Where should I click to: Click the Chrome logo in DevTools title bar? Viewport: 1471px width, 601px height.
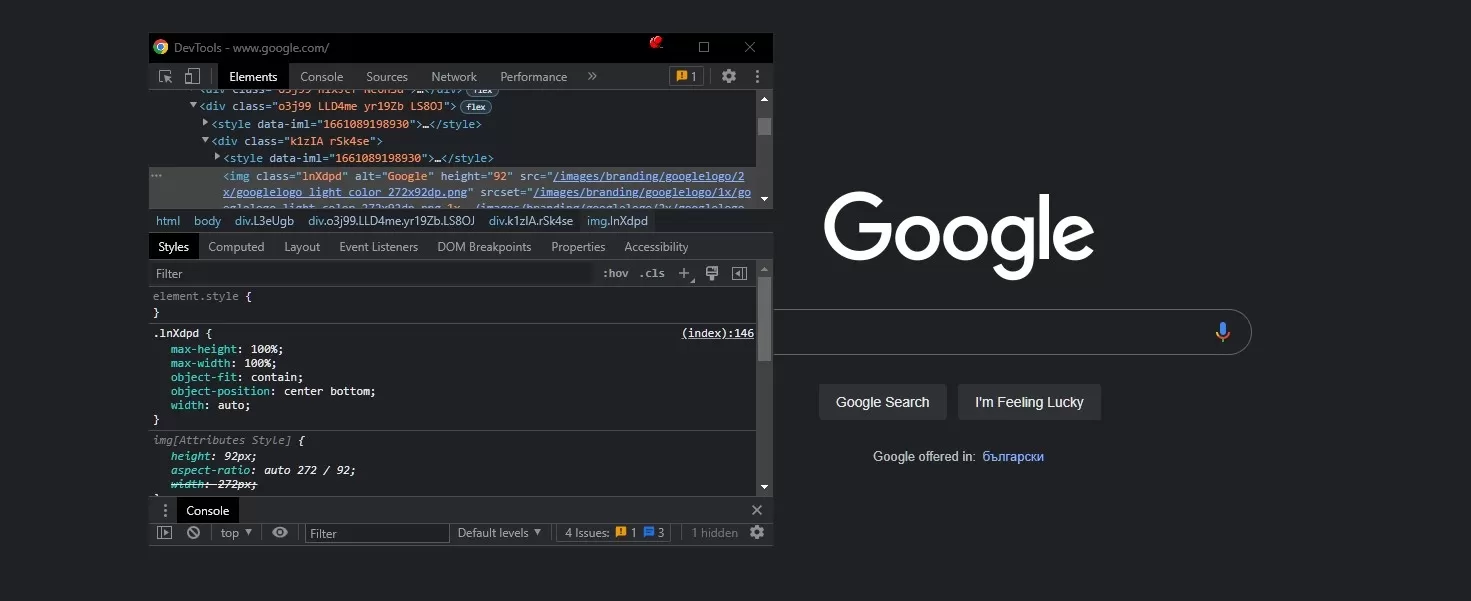coord(161,47)
